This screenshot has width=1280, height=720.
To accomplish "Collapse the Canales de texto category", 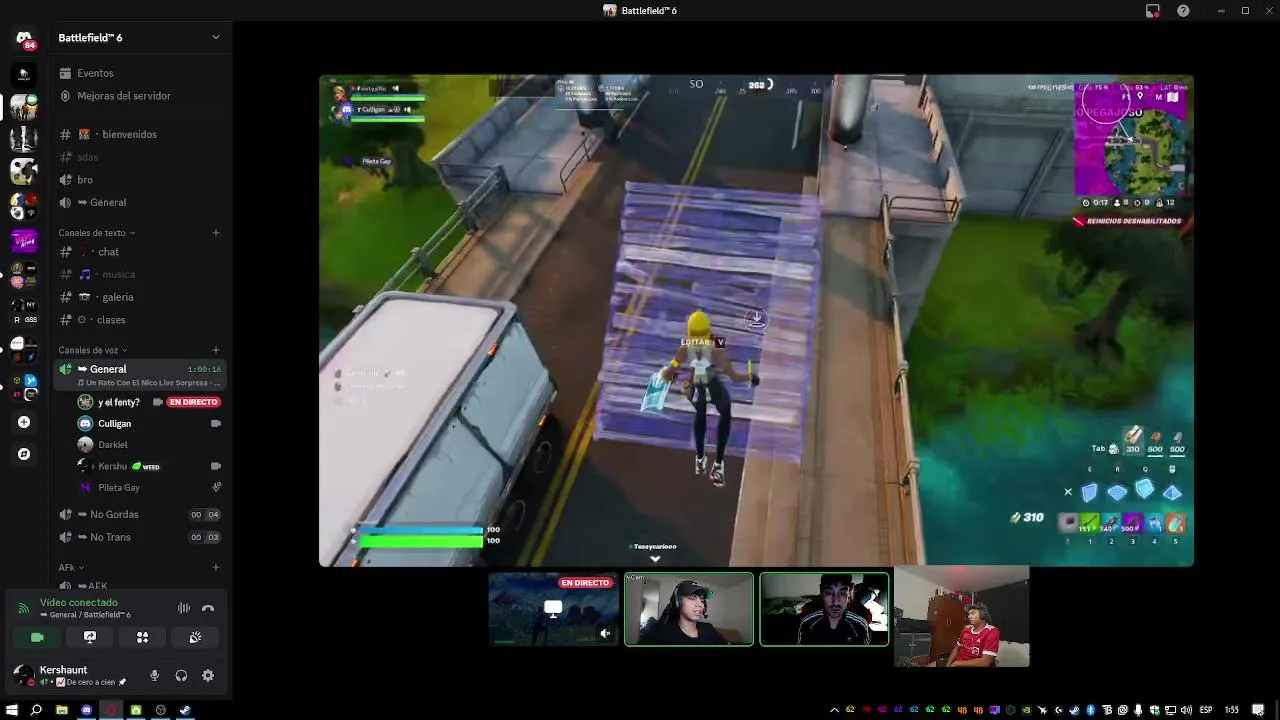I will click(x=96, y=233).
